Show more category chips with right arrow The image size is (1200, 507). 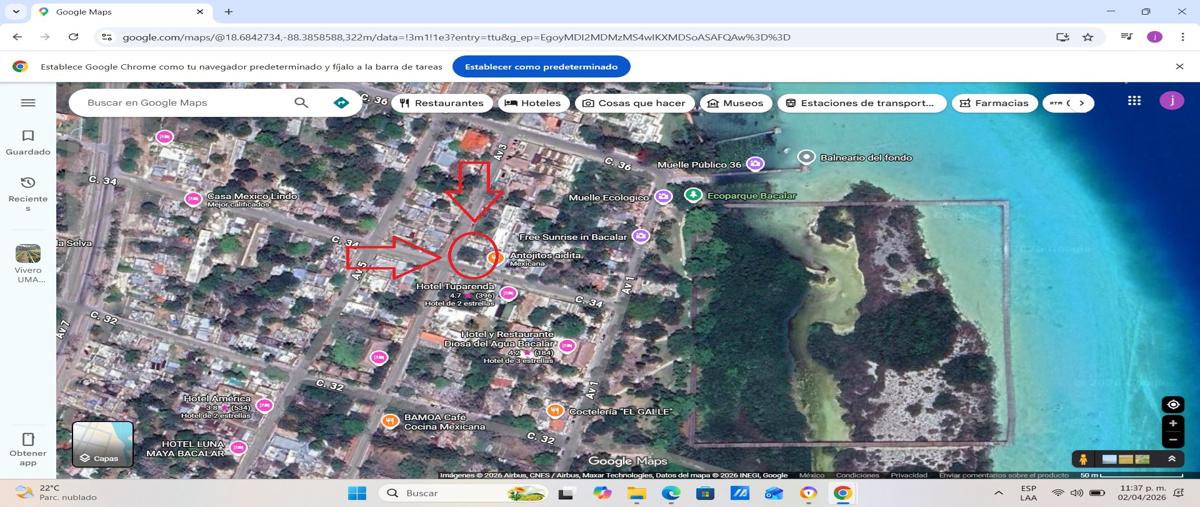click(1081, 103)
